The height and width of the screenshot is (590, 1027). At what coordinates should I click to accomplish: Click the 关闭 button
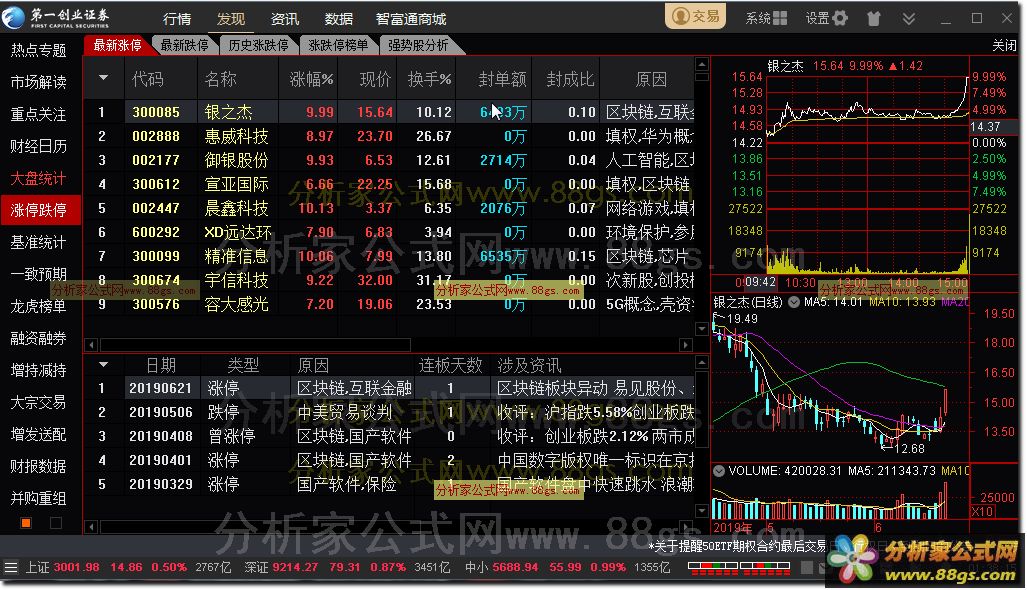click(1004, 45)
